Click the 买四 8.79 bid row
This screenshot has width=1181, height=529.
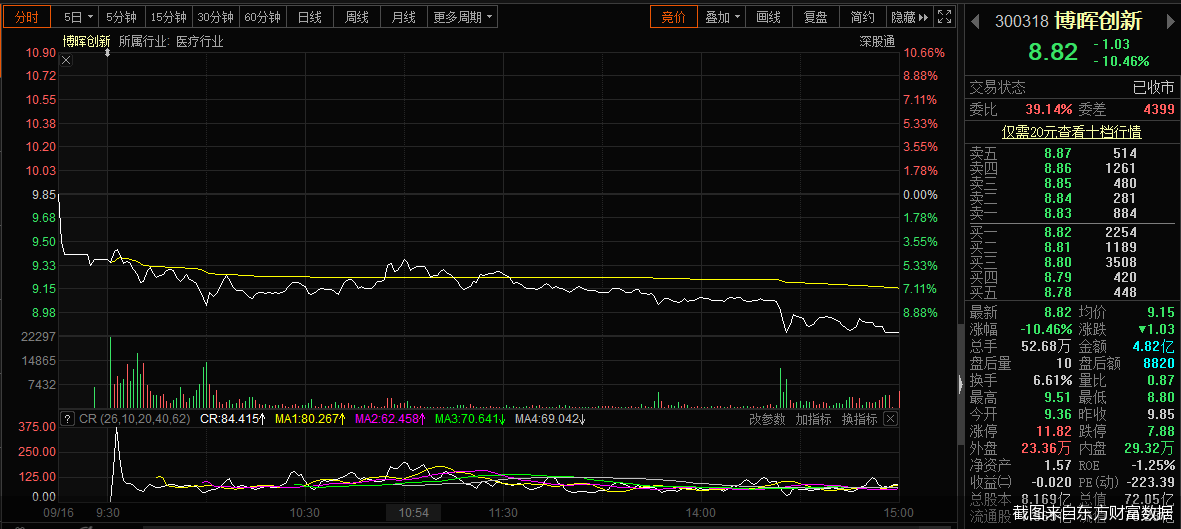click(1071, 277)
